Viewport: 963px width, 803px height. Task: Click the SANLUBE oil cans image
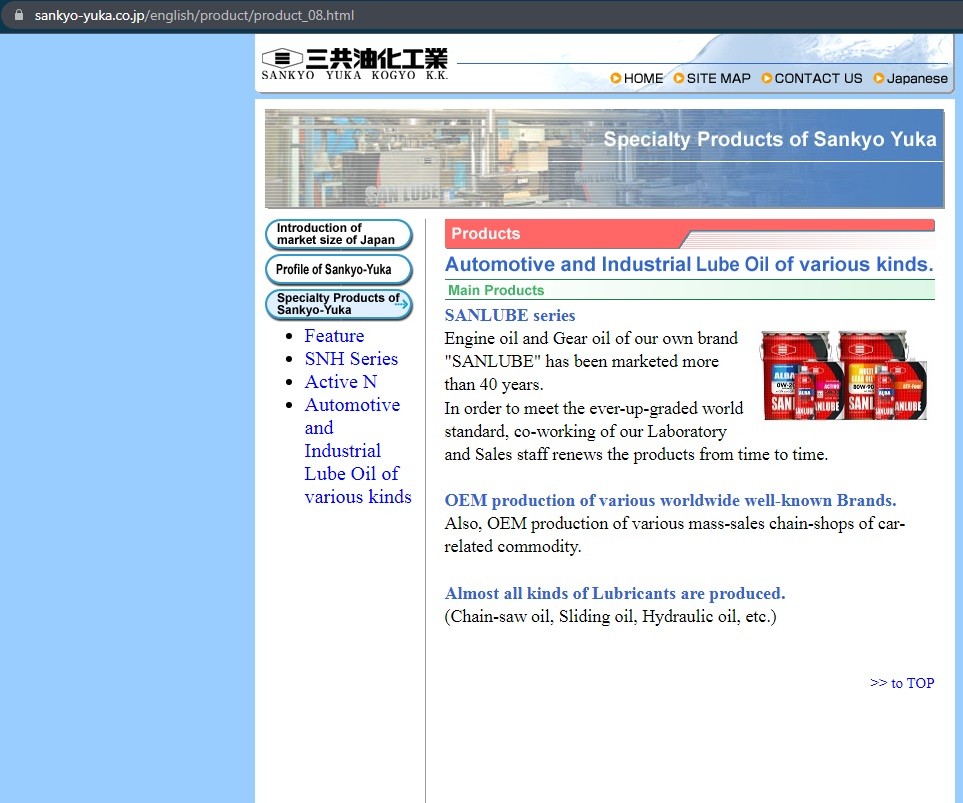tap(844, 375)
